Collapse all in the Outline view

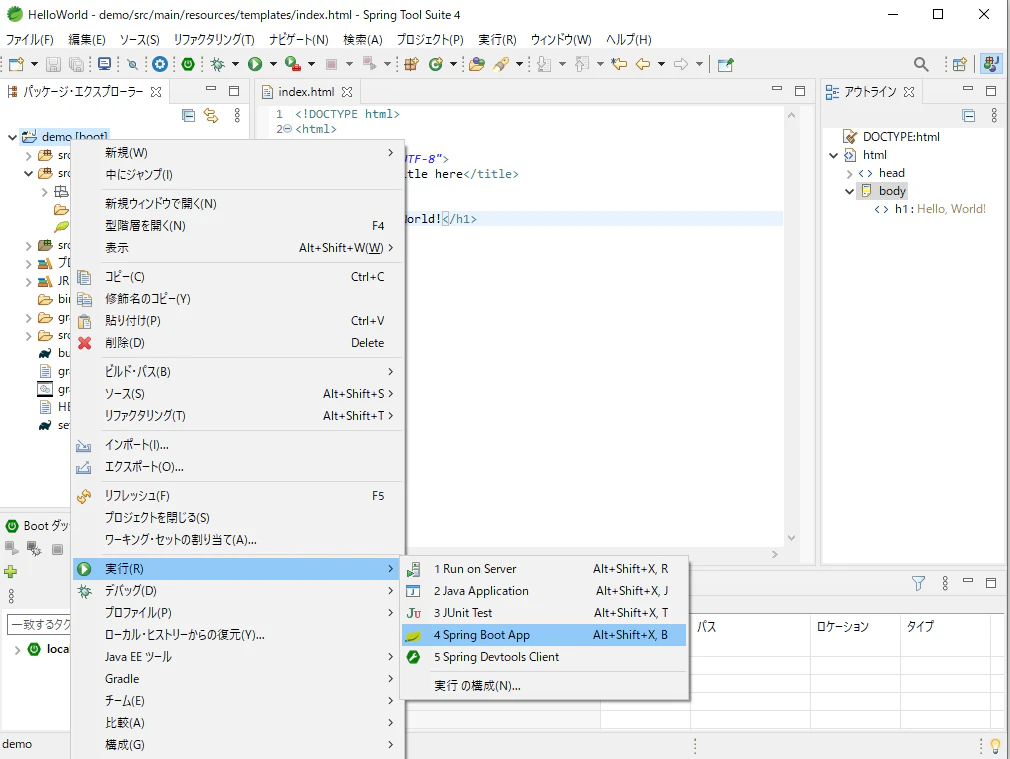(968, 116)
